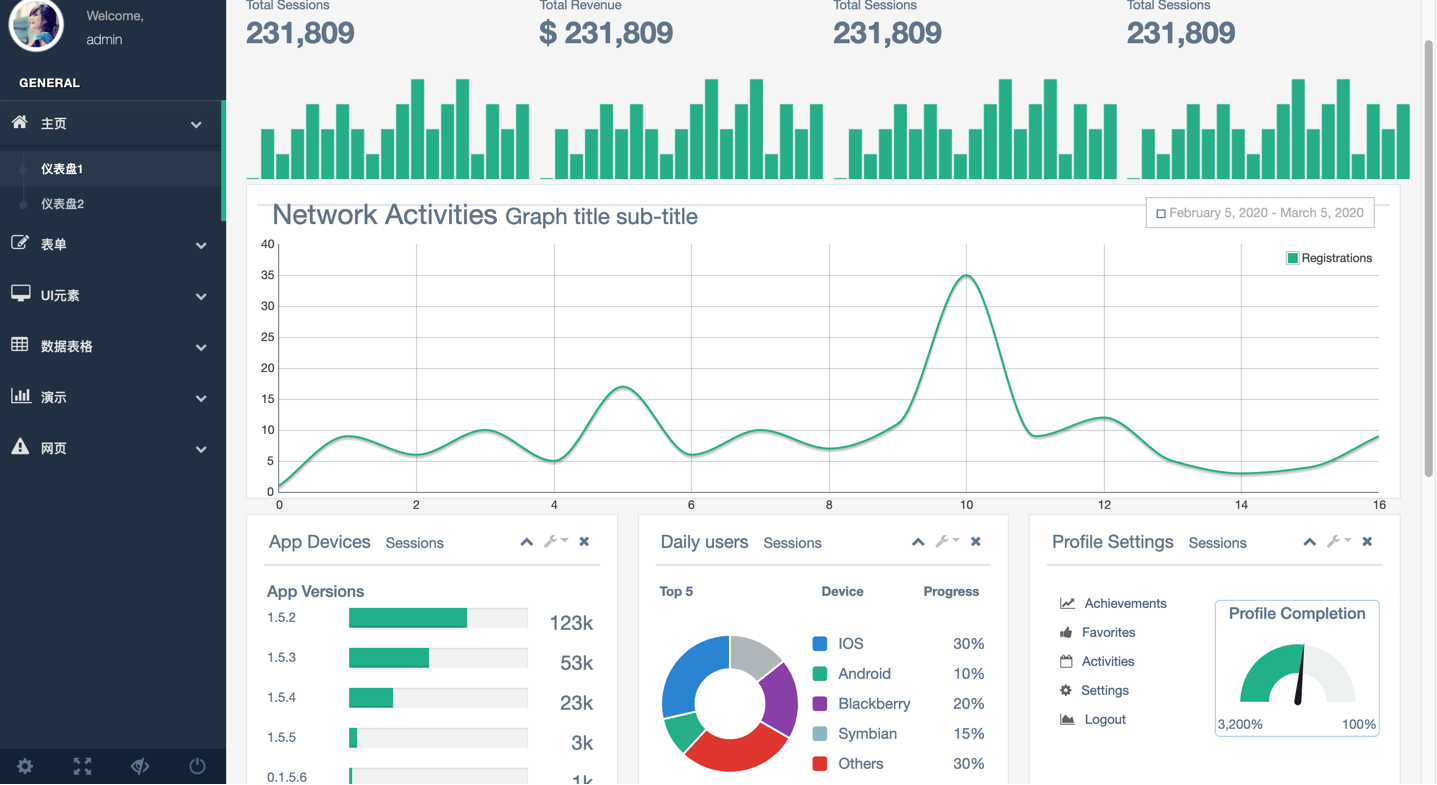Click the calendar icon beside Activities
Screen dimensions: 1437x785
[1066, 662]
